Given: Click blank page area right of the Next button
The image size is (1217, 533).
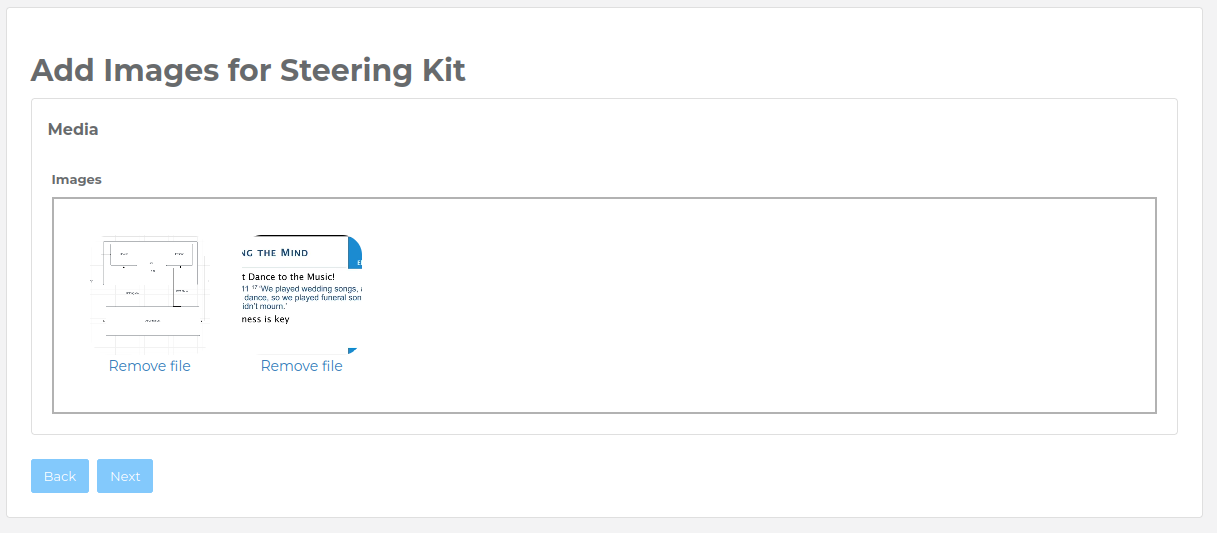Looking at the screenshot, I should click(x=600, y=476).
